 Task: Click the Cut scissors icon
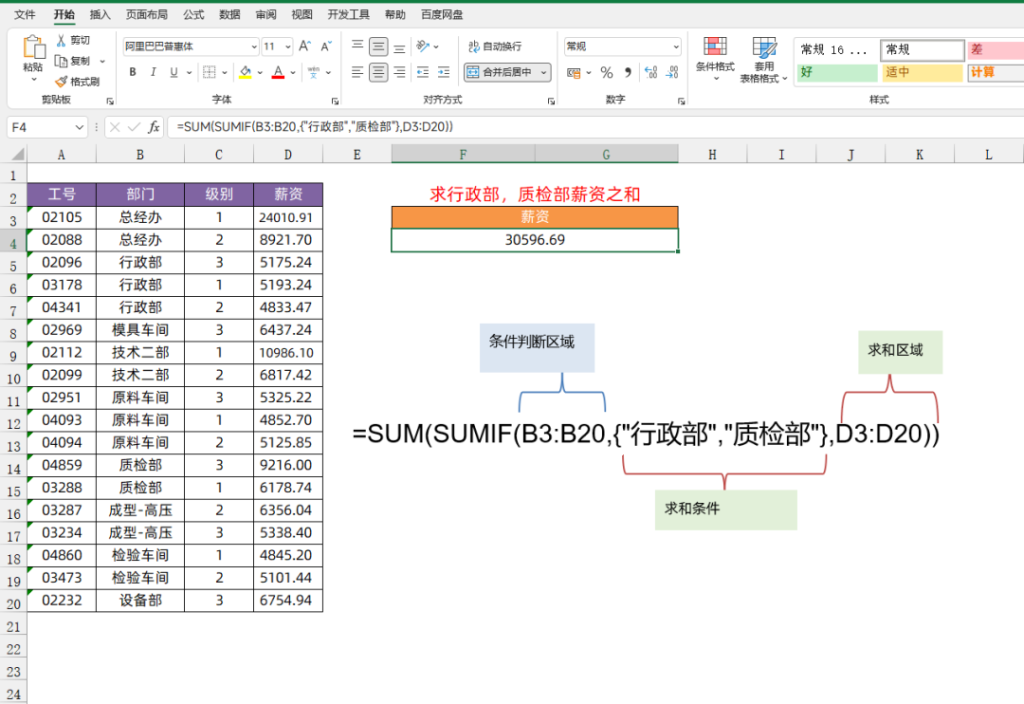tap(61, 40)
